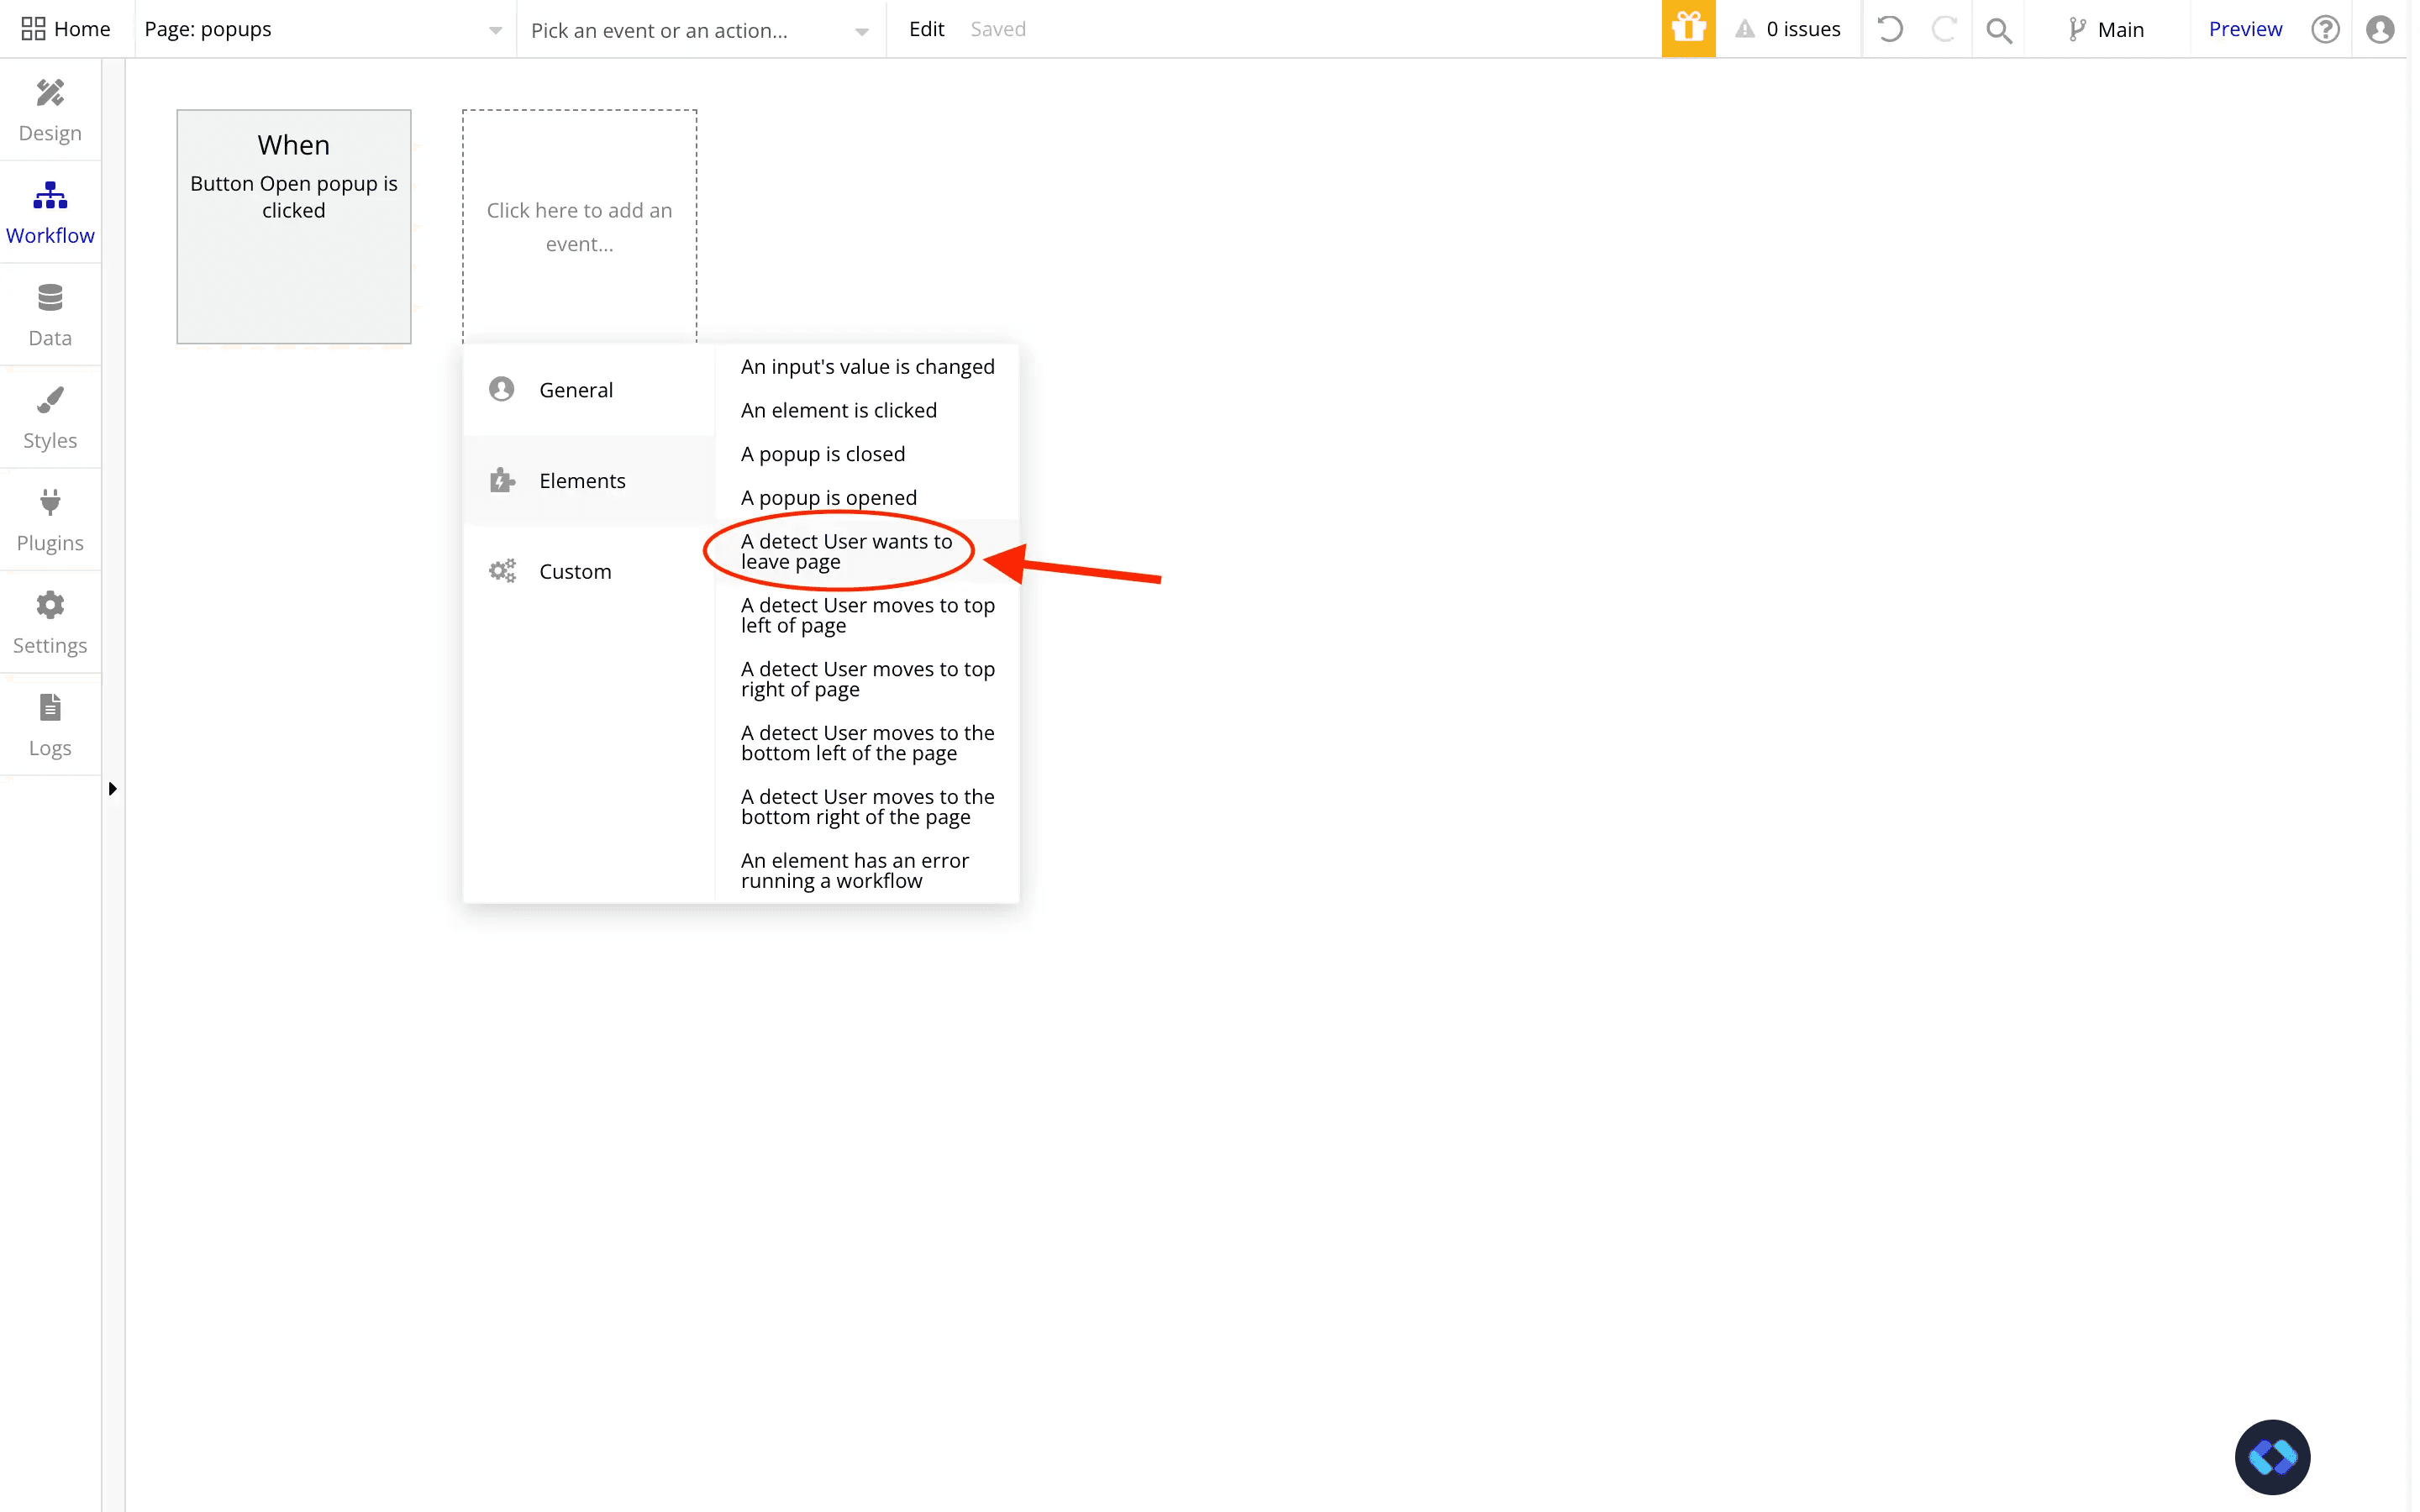Click the Preview link
Screen dimensions: 2420x1512
(x=2245, y=29)
